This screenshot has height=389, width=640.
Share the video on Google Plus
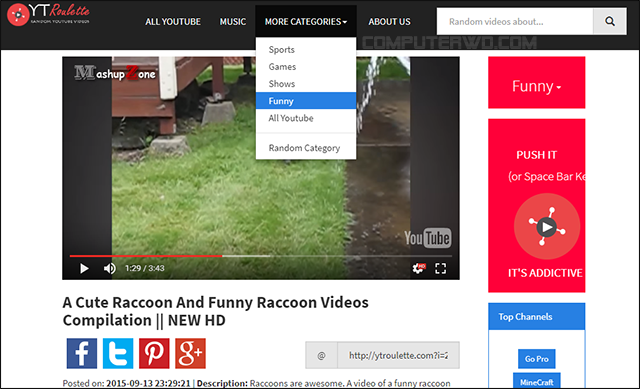point(191,353)
